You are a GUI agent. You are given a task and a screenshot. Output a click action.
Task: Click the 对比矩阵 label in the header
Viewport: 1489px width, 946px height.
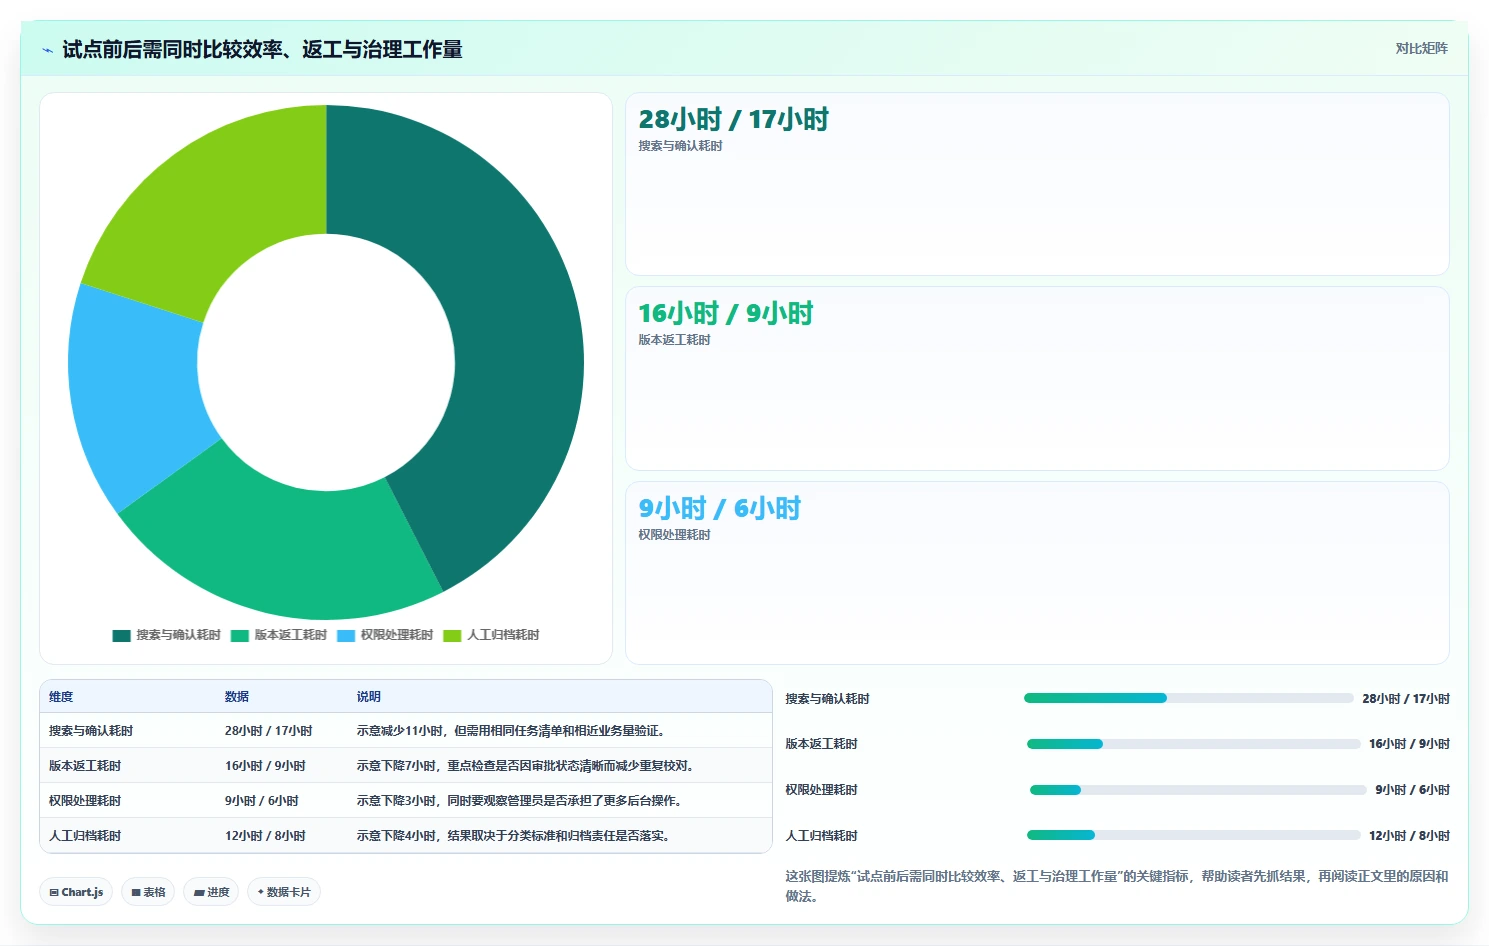coord(1421,48)
